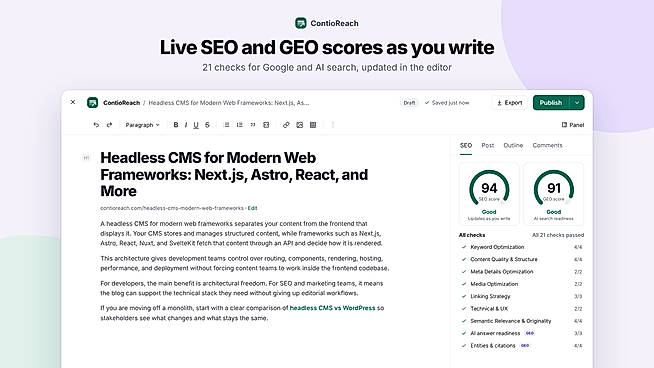Open the Paragraph style dropdown
The width and height of the screenshot is (654, 368).
[142, 125]
